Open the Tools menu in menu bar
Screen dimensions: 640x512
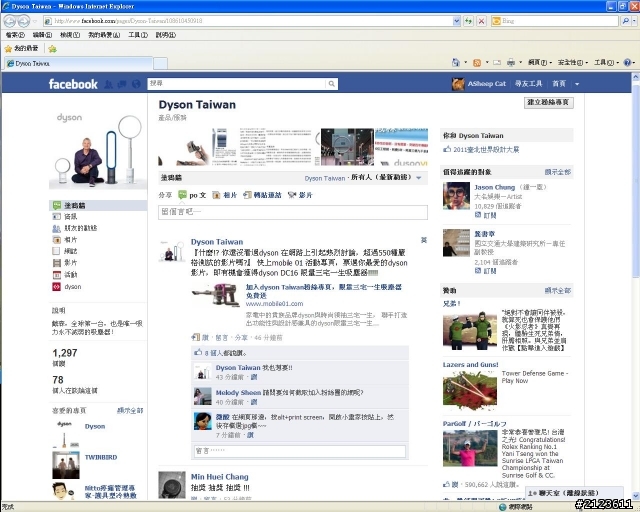pyautogui.click(x=138, y=35)
